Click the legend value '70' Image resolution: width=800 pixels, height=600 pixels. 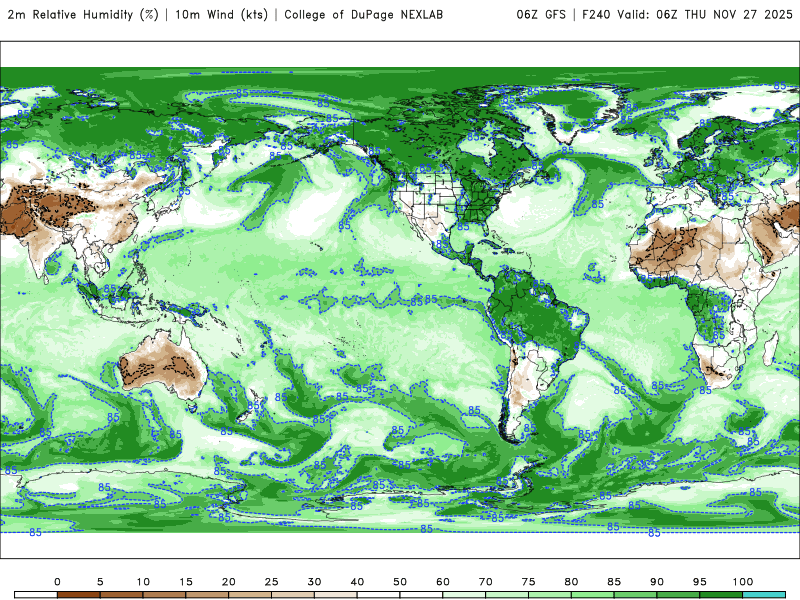click(x=486, y=582)
